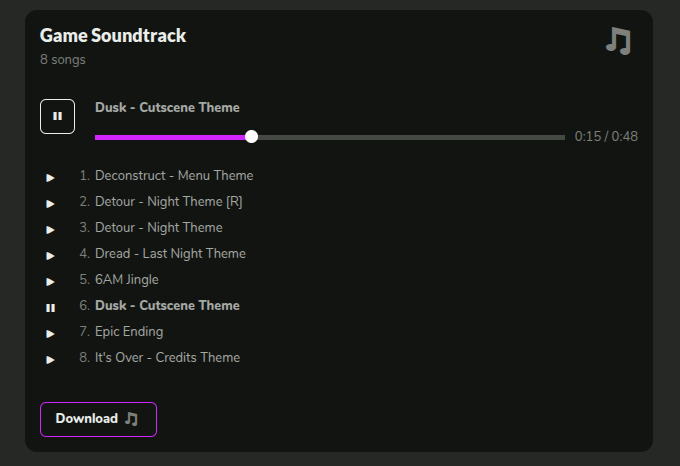This screenshot has height=466, width=680.
Task: Click the 0:15 / 0:48 time display
Action: (606, 137)
